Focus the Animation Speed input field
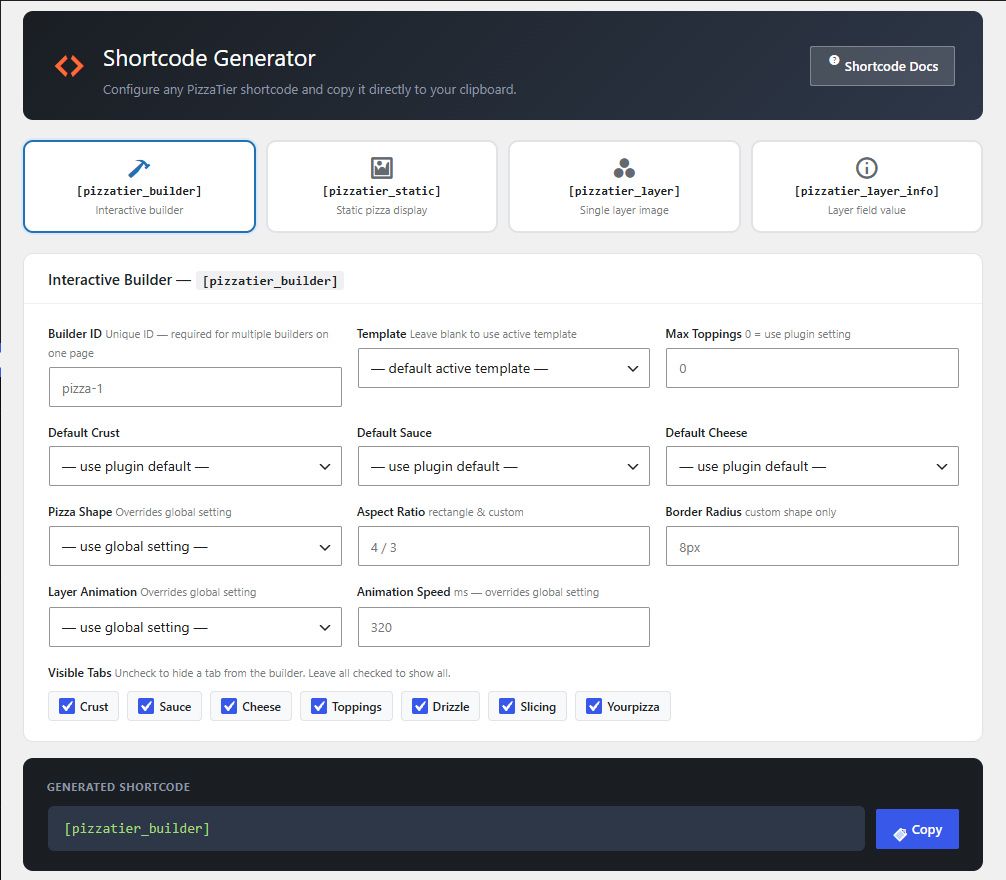This screenshot has height=880, width=1006. pos(504,627)
